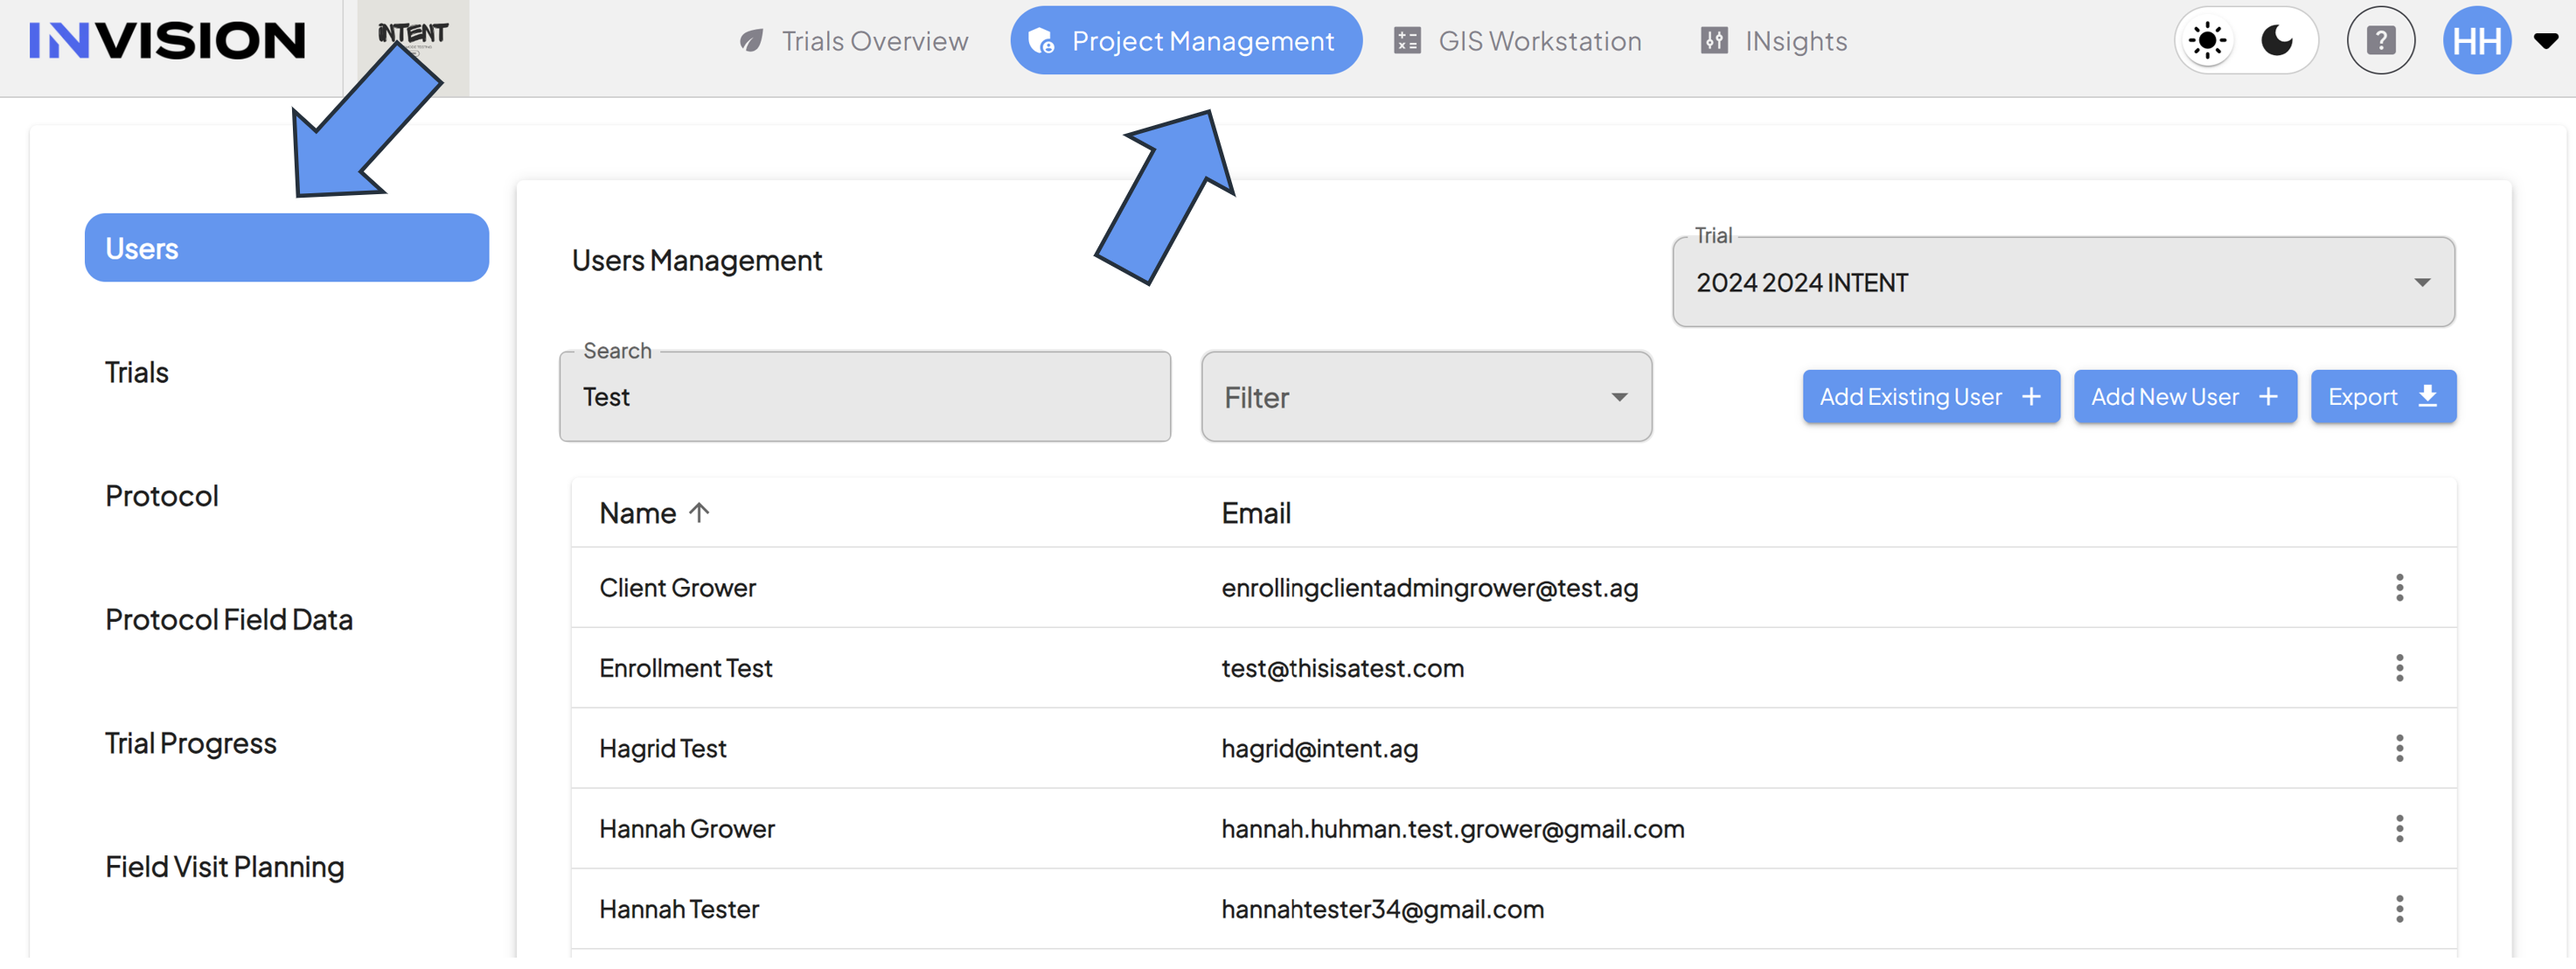
Task: Select Protocol Field Data in sidebar
Action: [229, 620]
